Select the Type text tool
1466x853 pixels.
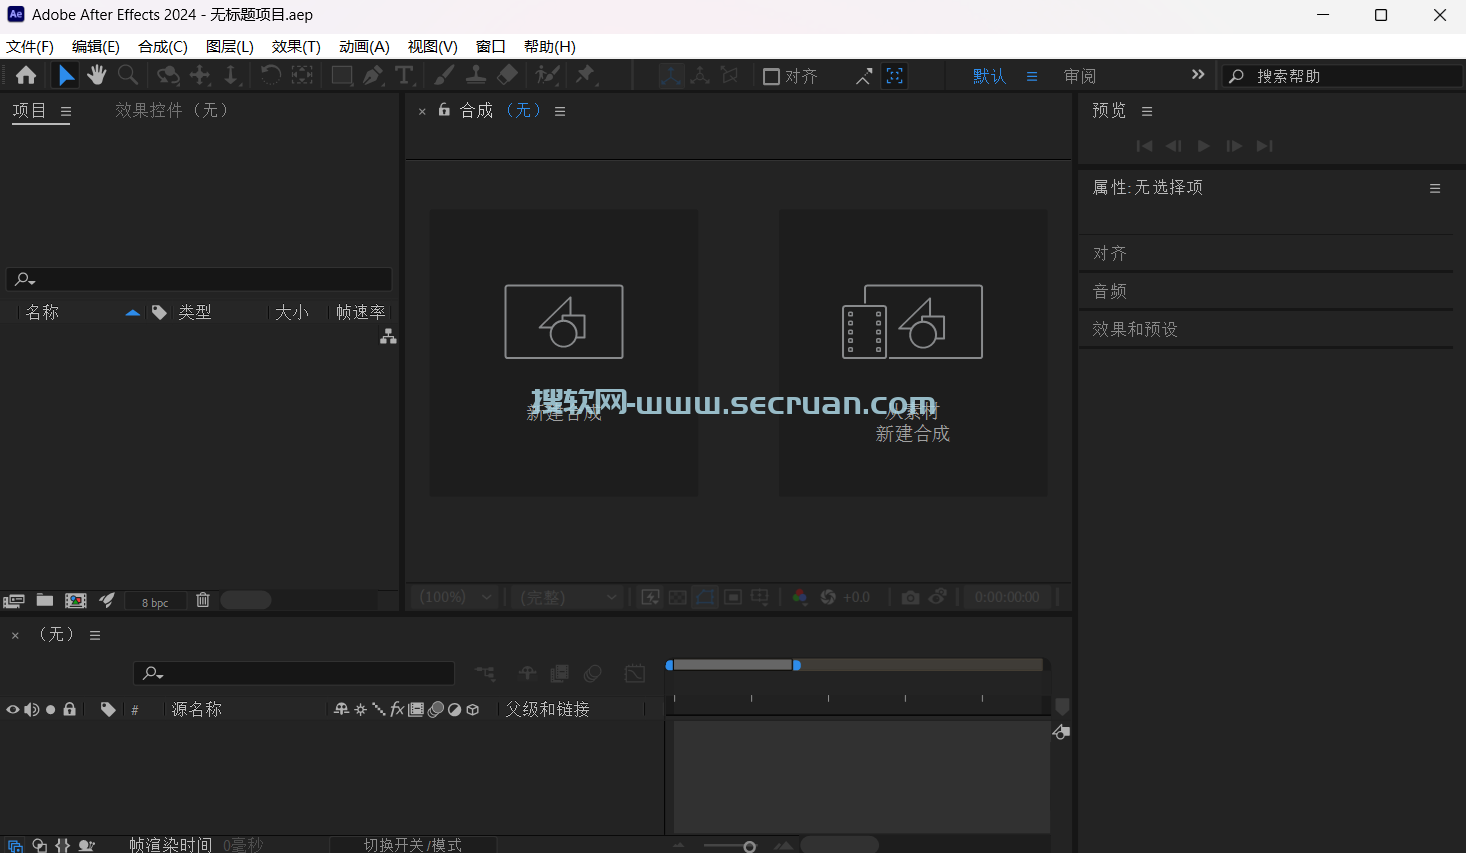404,75
